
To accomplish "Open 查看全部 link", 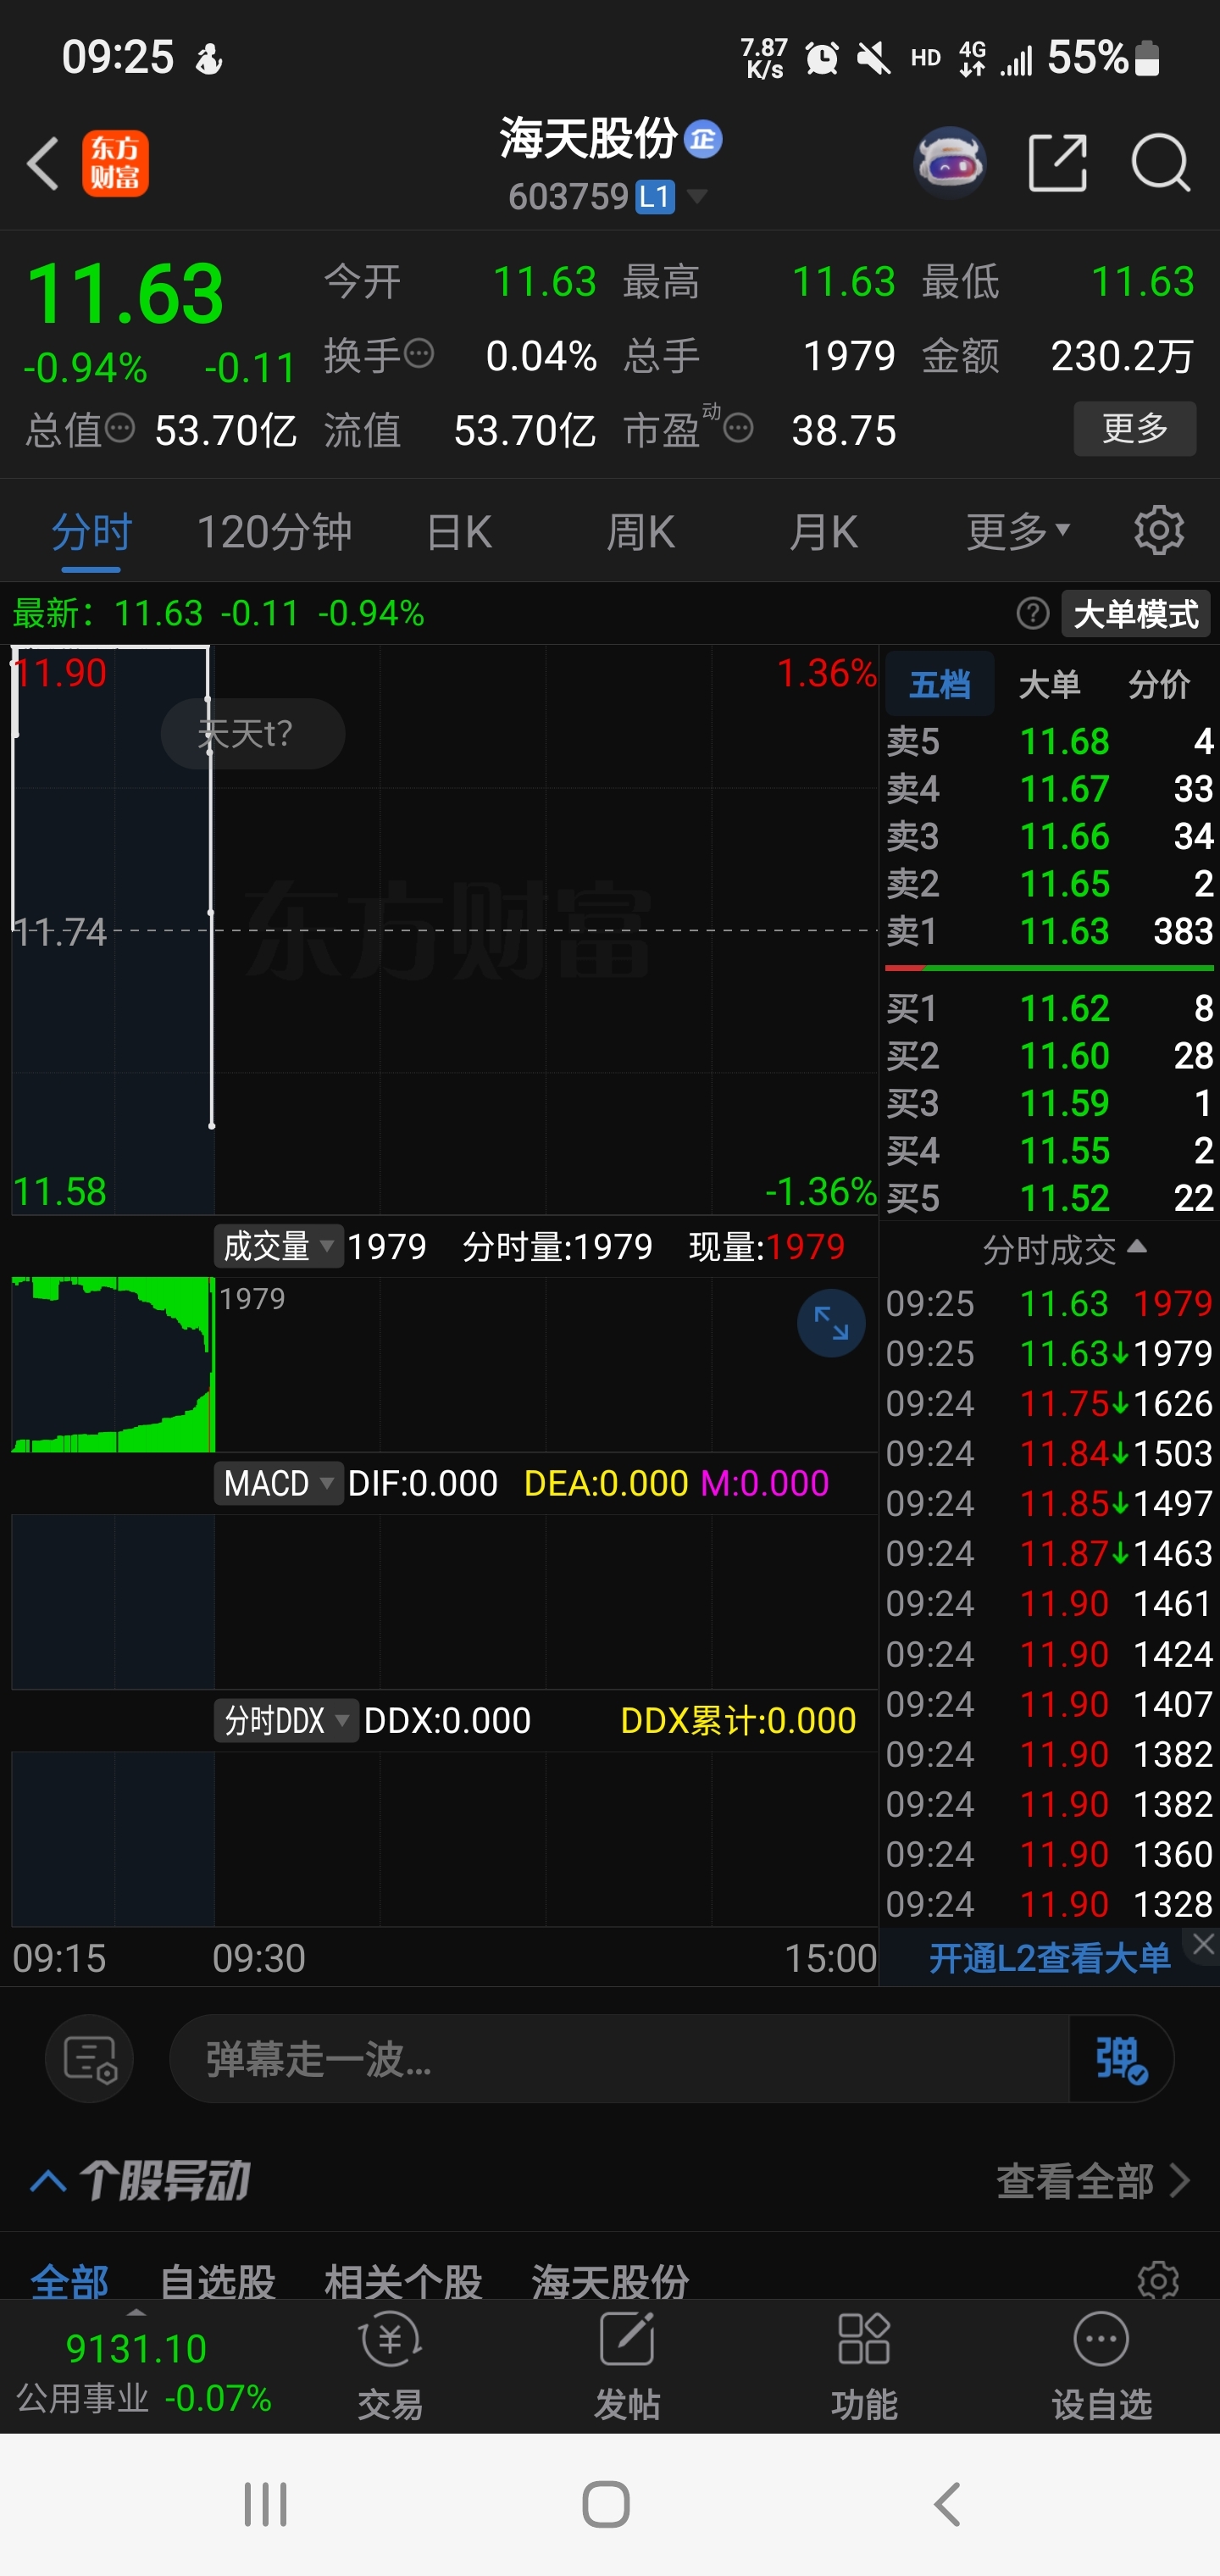I will tap(1092, 2181).
